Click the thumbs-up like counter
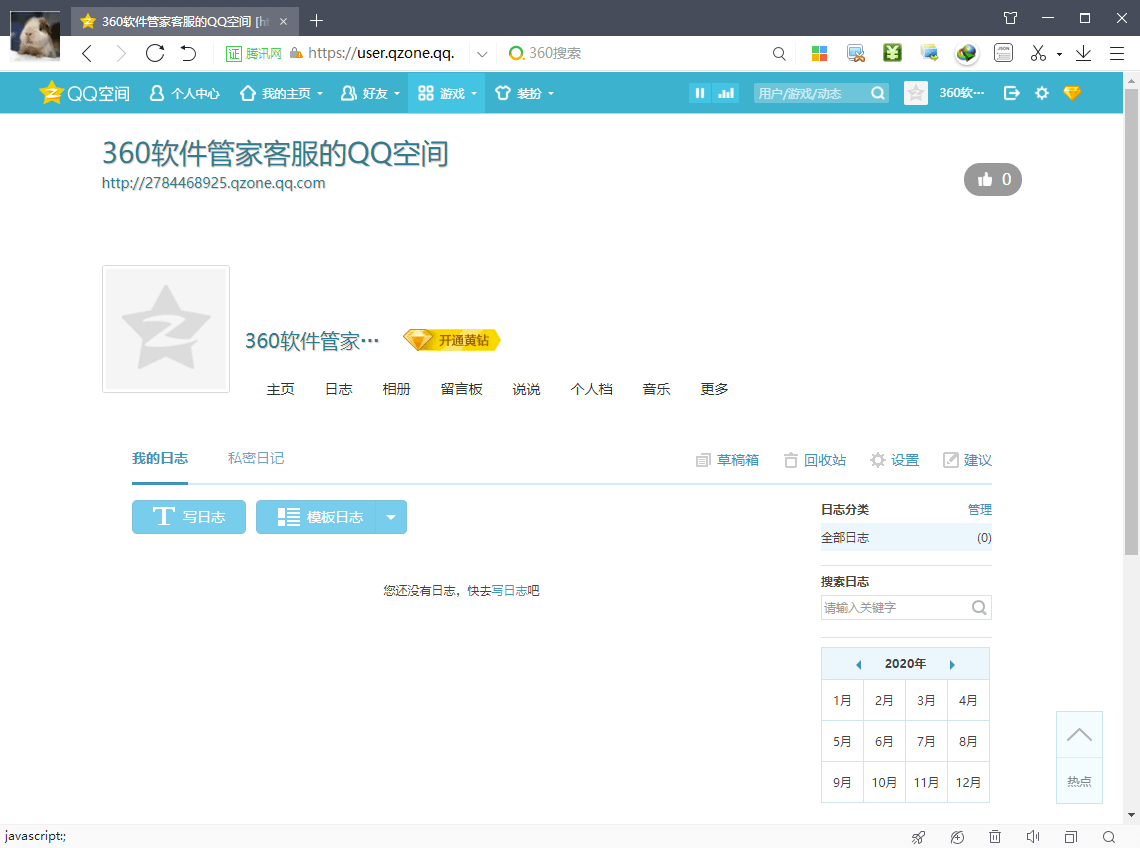 [993, 180]
